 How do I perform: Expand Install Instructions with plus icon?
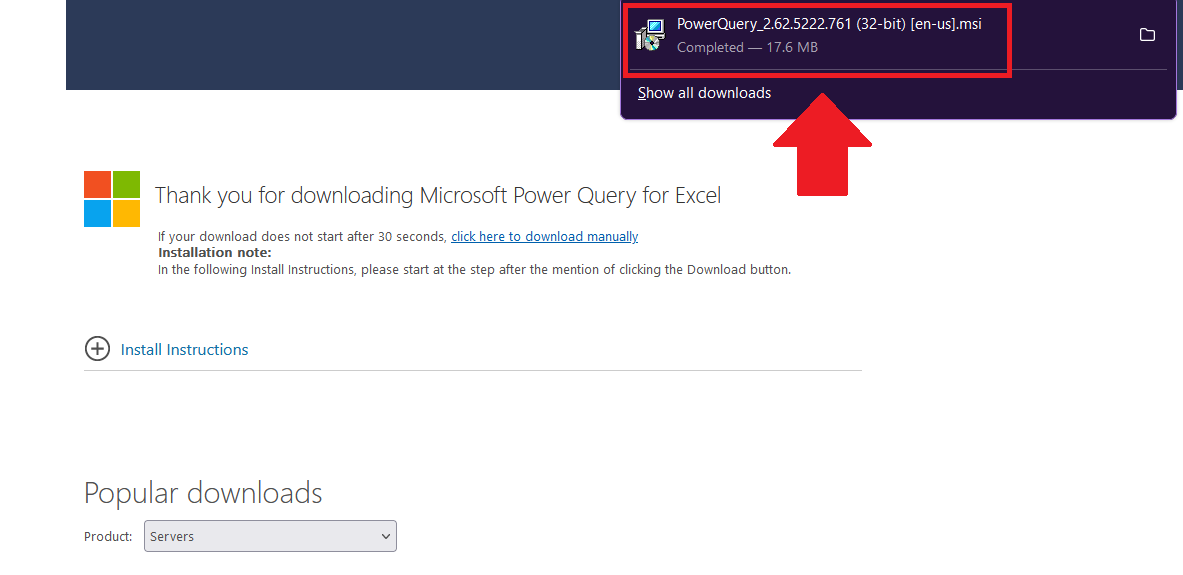pyautogui.click(x=97, y=349)
